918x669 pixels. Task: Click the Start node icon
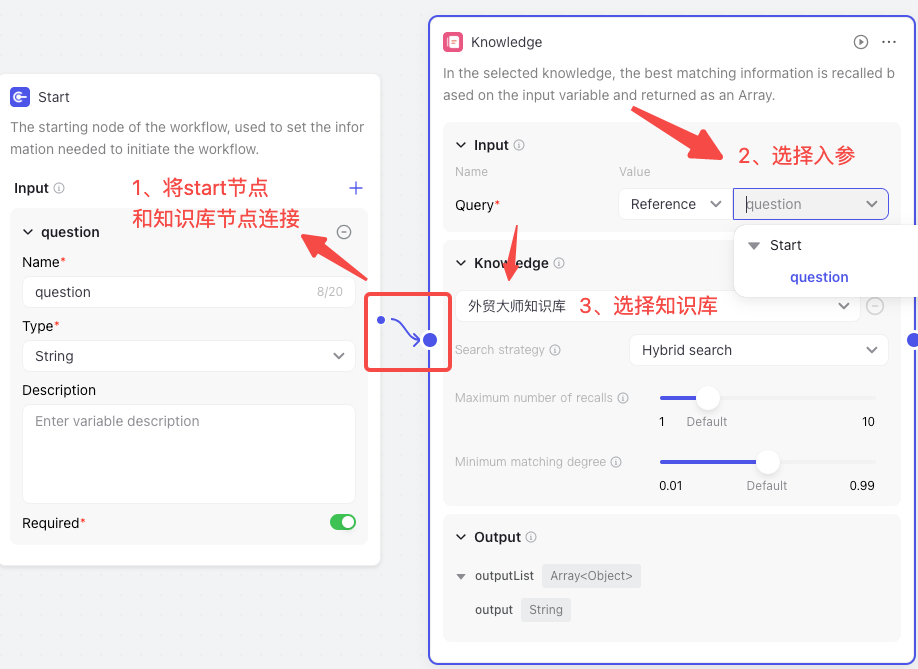pyautogui.click(x=20, y=97)
